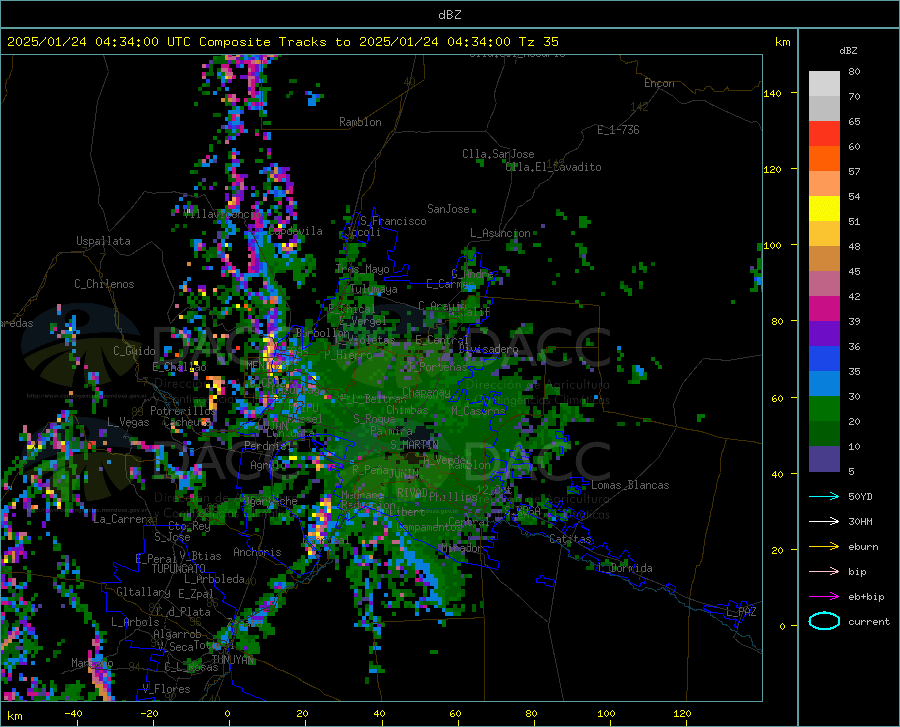Screen dimensions: 900x727
Task: Click the Encon place label
Action: tap(659, 83)
